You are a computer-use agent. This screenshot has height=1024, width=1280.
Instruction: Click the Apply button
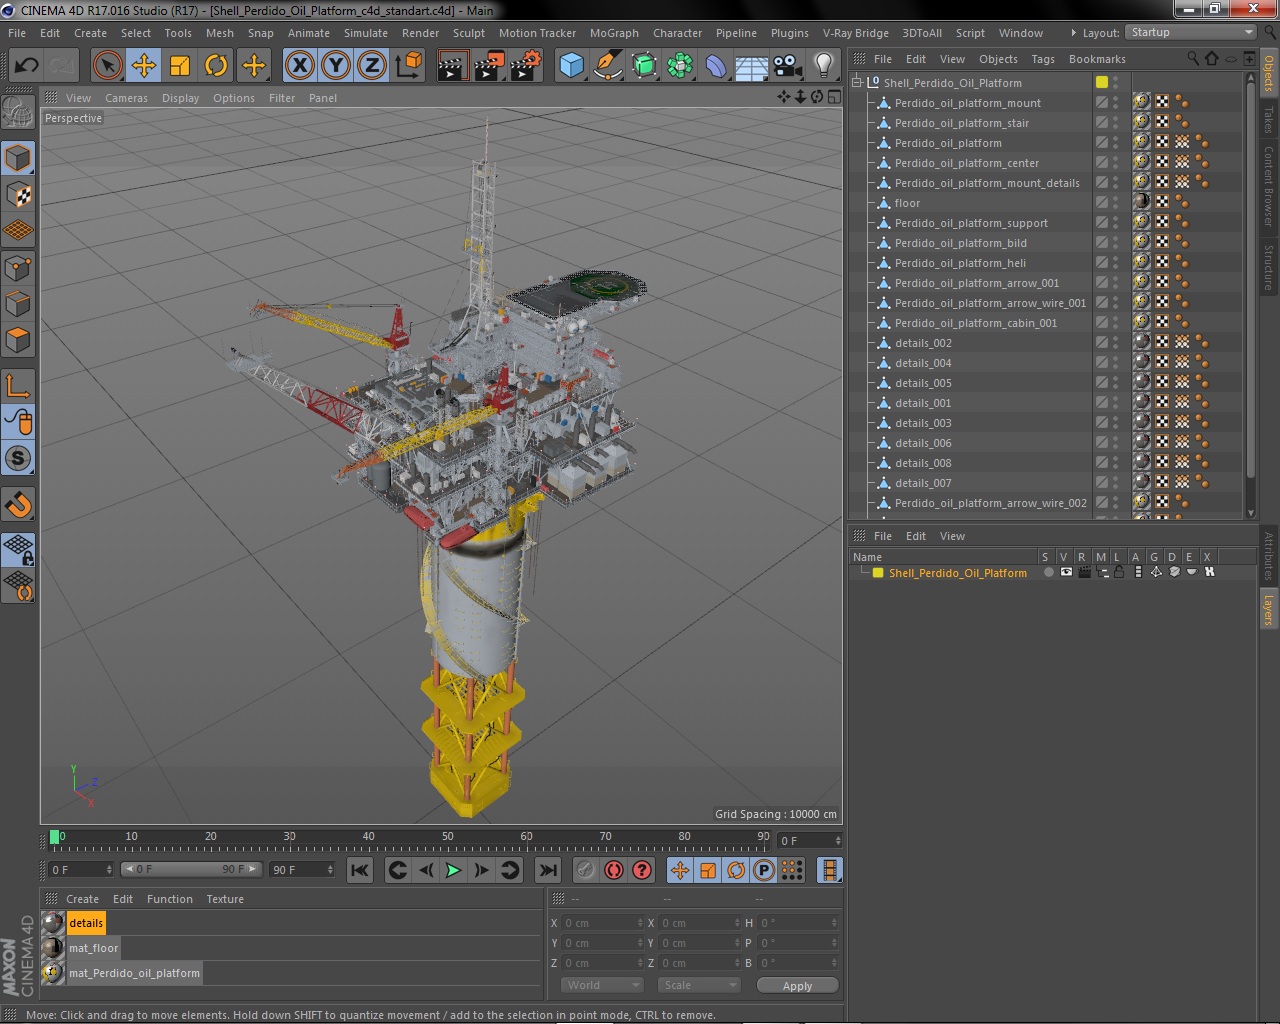point(797,986)
